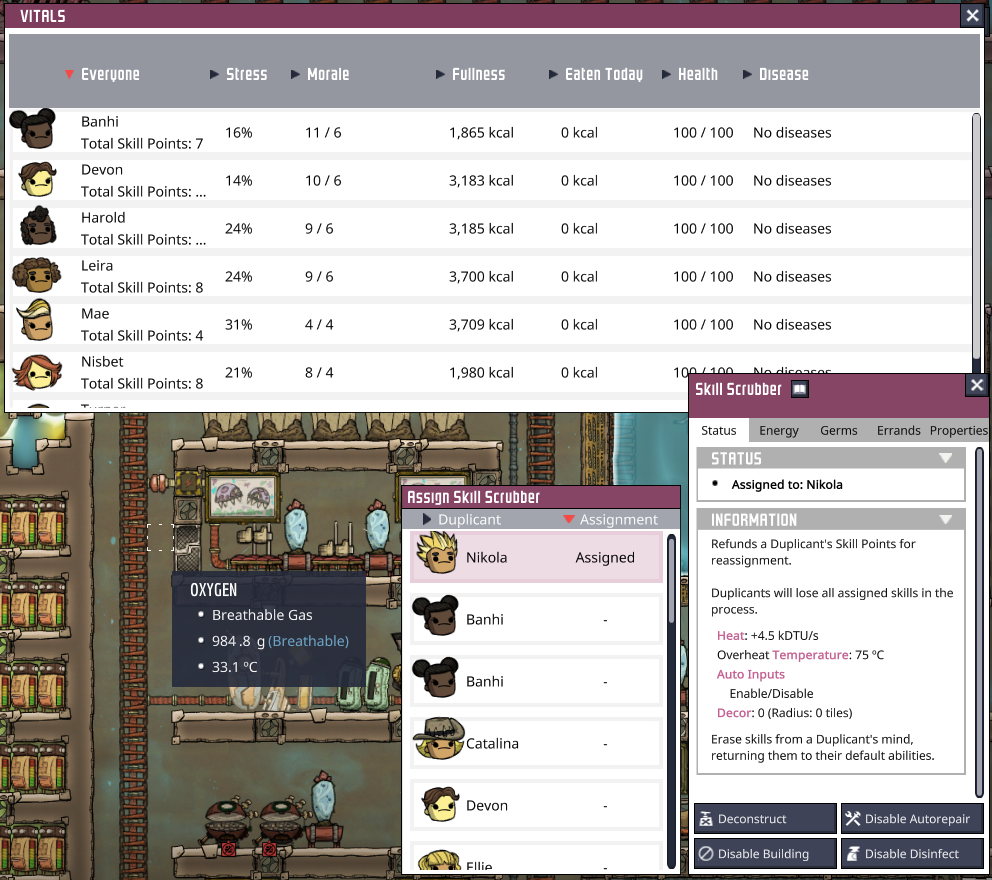
Task: Switch to the Energy tab
Action: point(778,430)
